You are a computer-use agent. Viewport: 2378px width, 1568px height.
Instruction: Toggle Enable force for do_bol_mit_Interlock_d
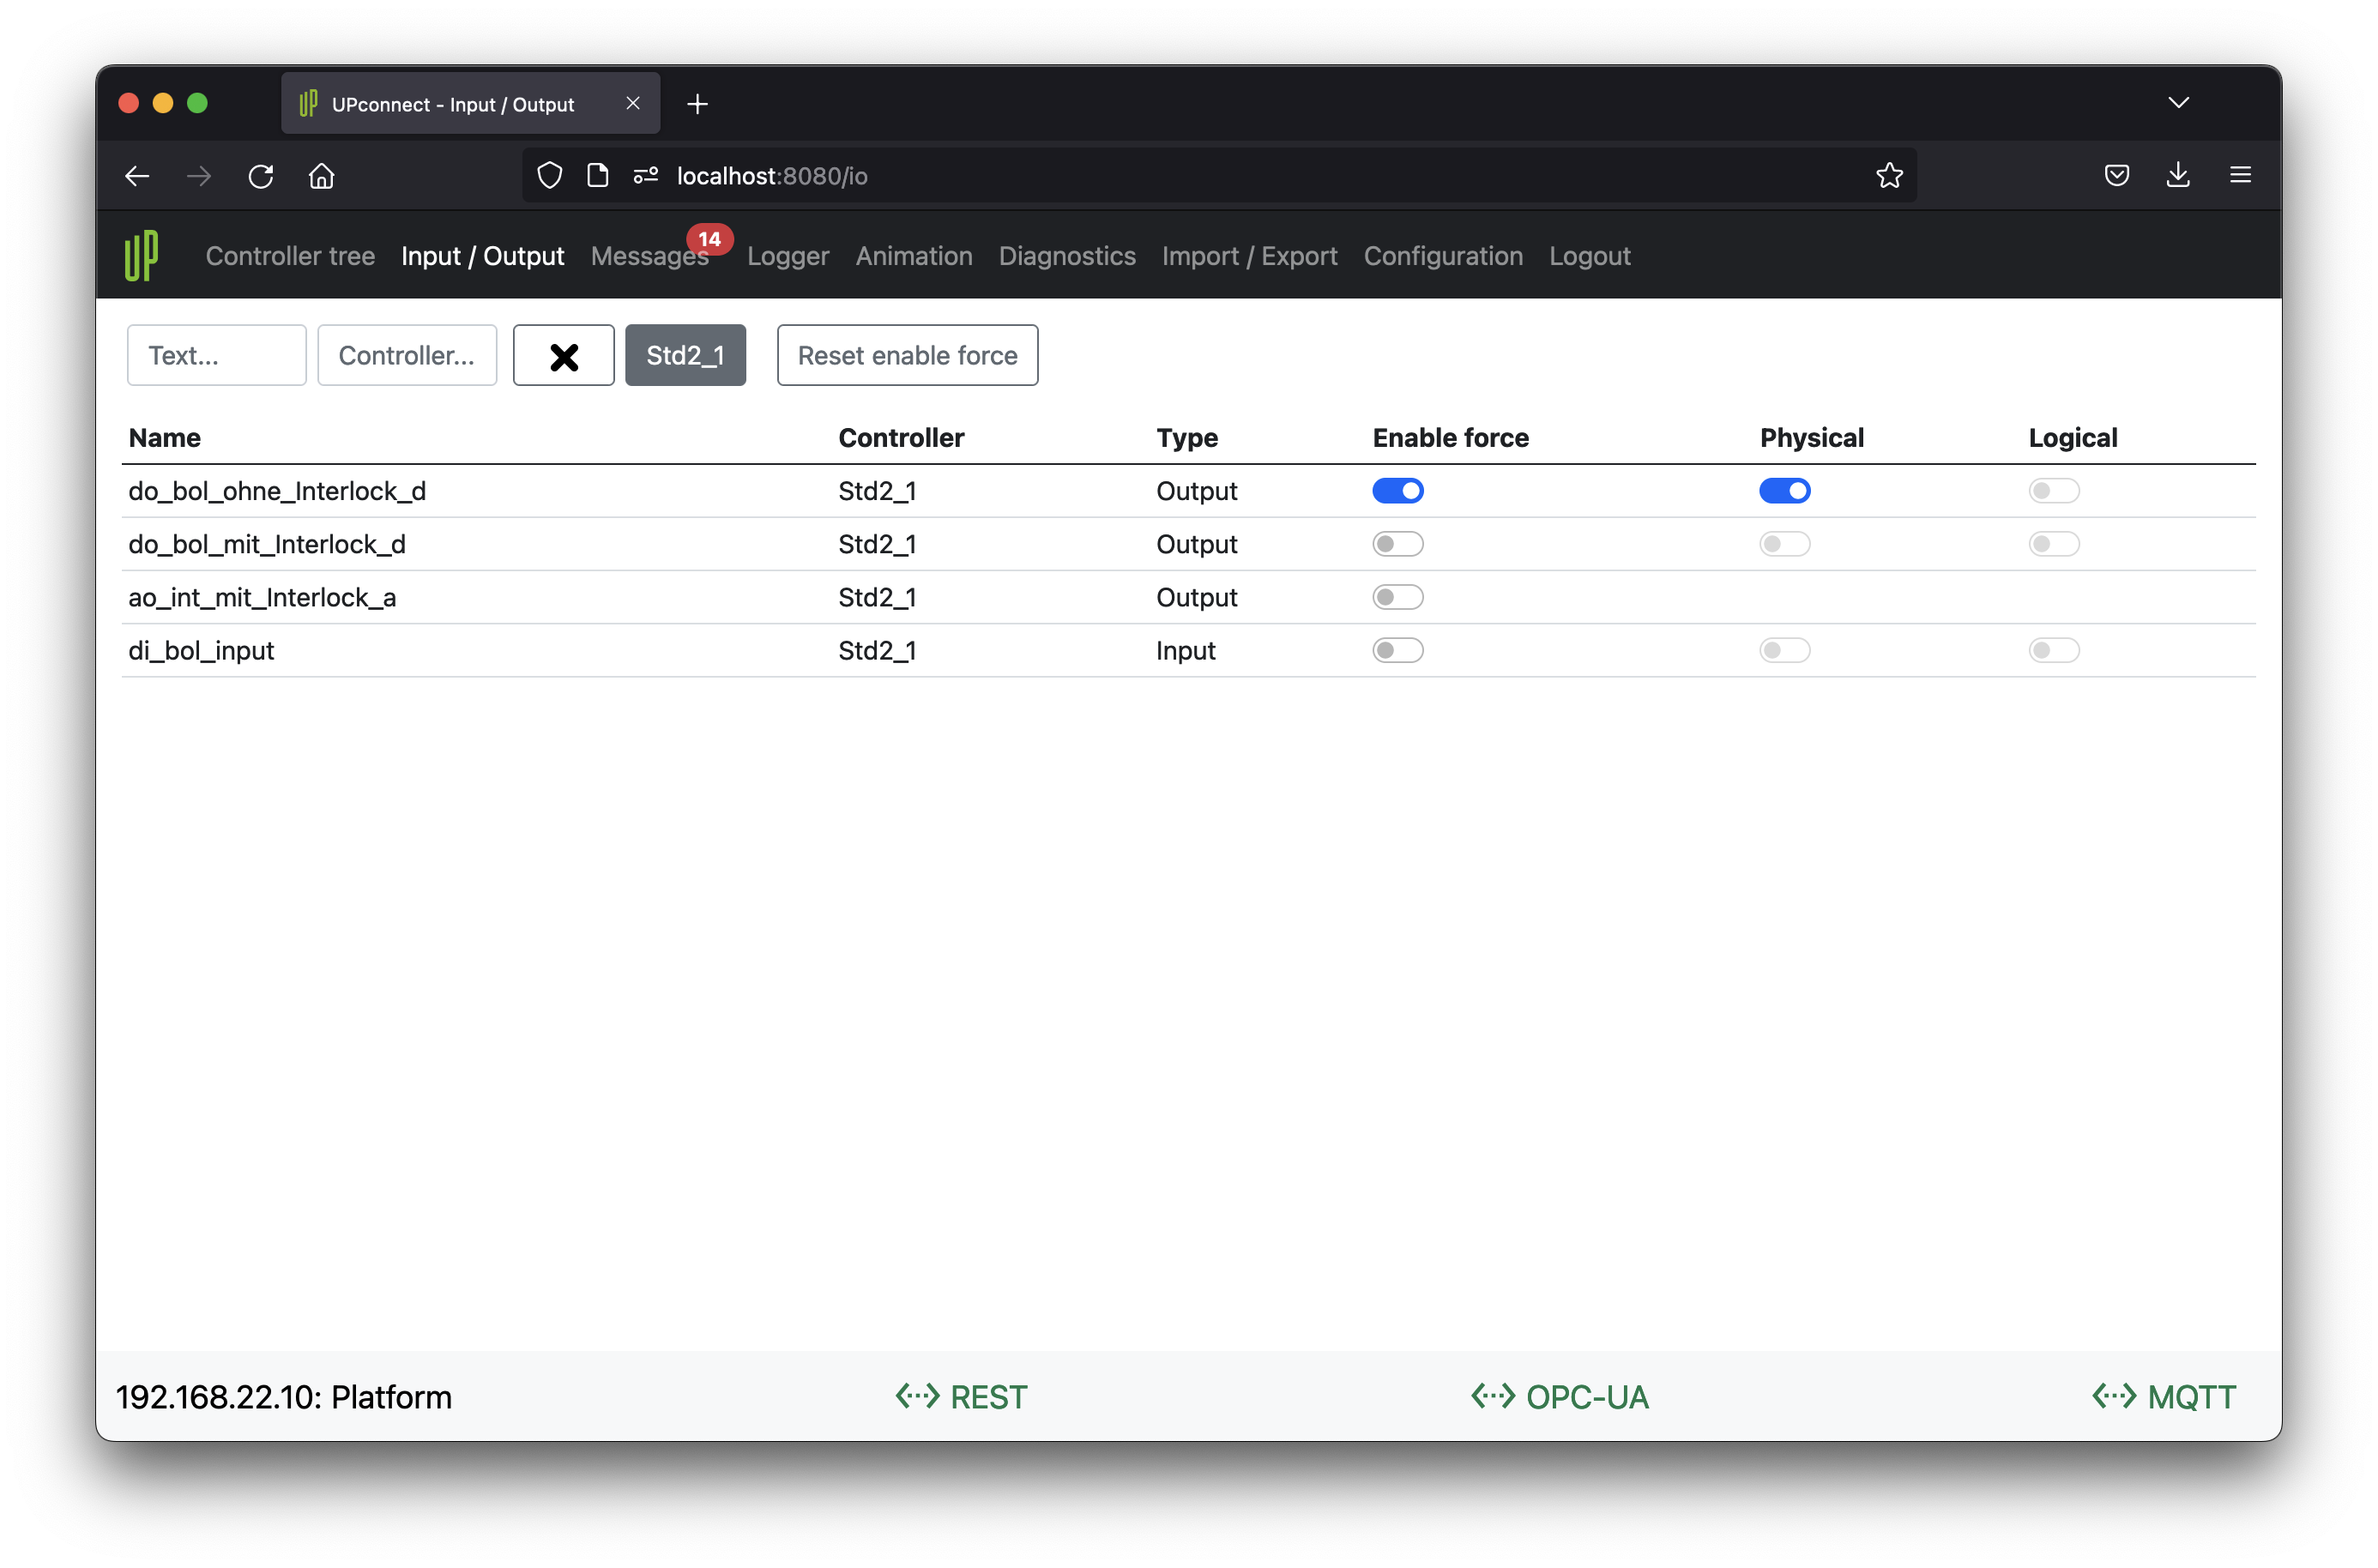1397,544
